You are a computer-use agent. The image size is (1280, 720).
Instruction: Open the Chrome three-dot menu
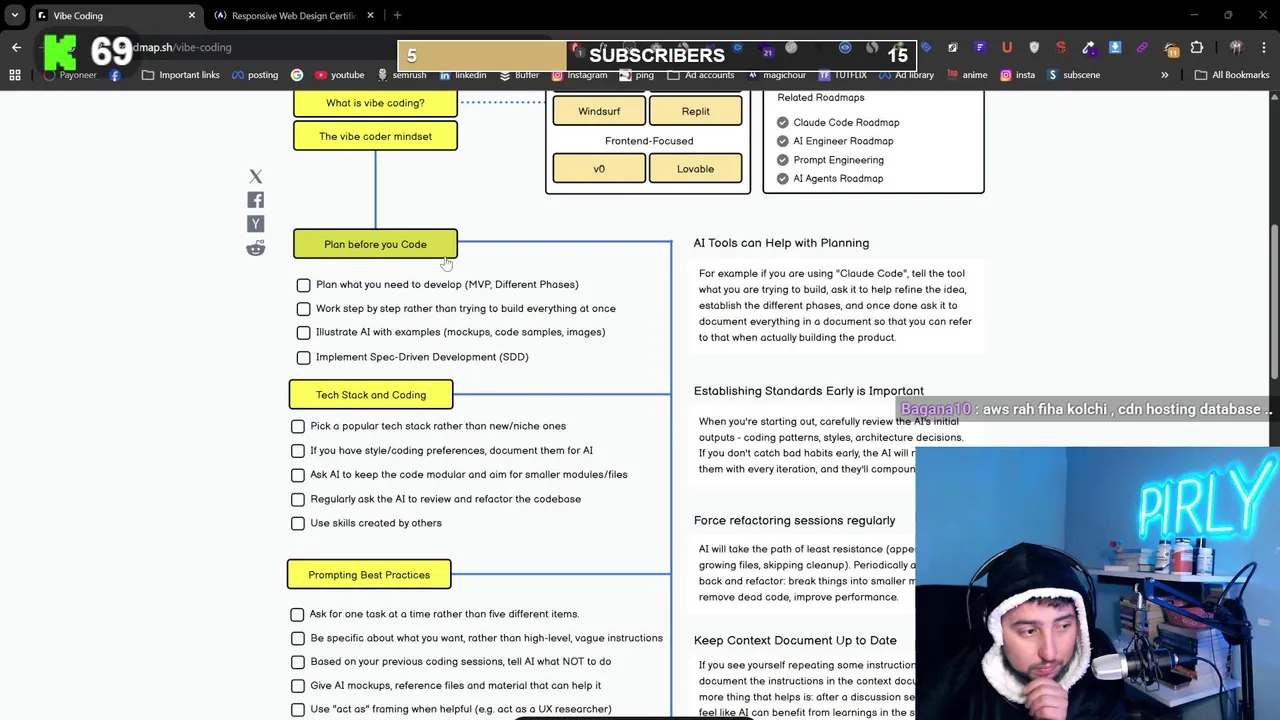click(x=1263, y=47)
